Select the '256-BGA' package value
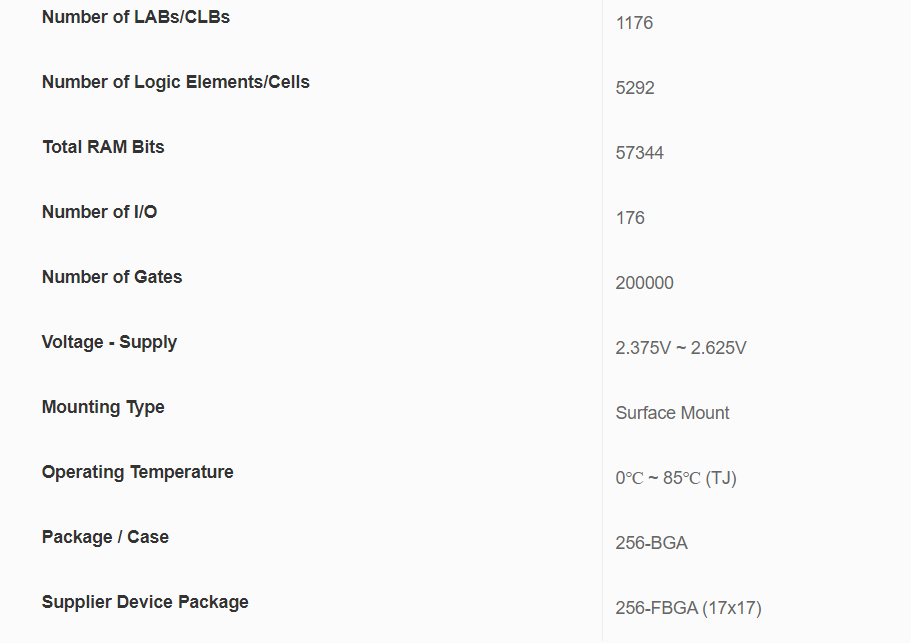This screenshot has width=911, height=643. tap(652, 543)
